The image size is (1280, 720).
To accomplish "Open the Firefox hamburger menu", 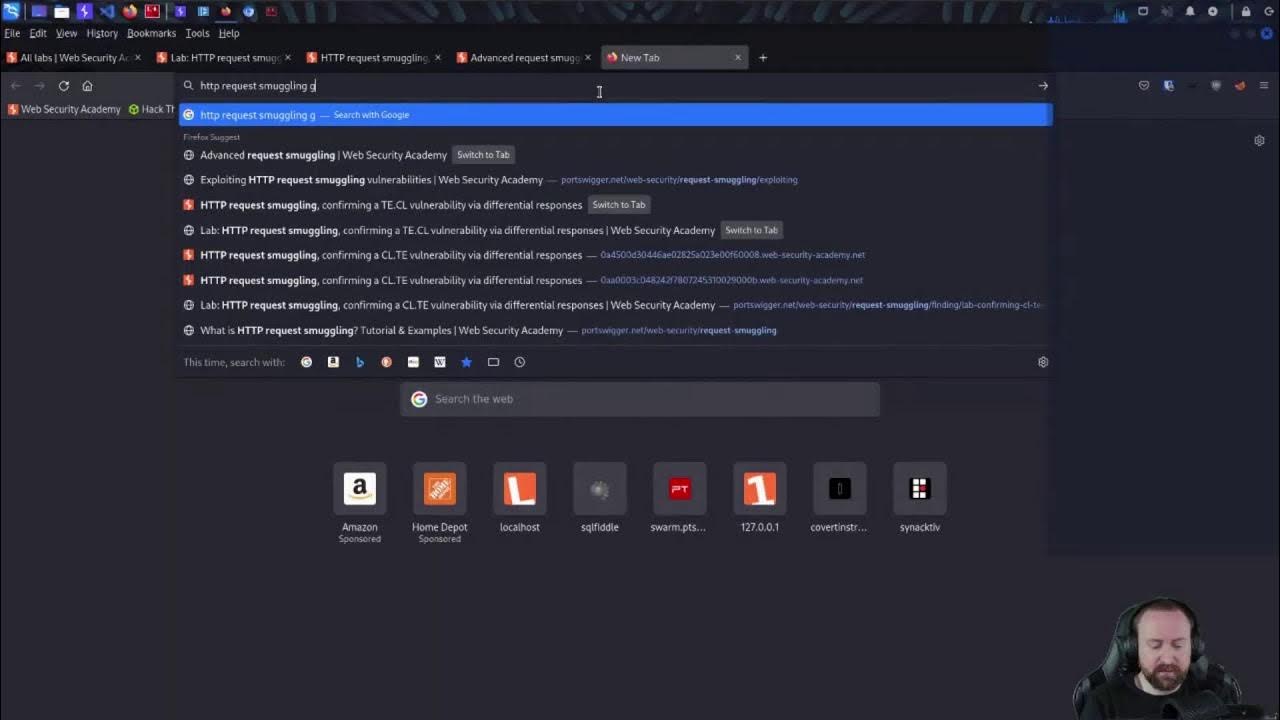I will pyautogui.click(x=1264, y=86).
